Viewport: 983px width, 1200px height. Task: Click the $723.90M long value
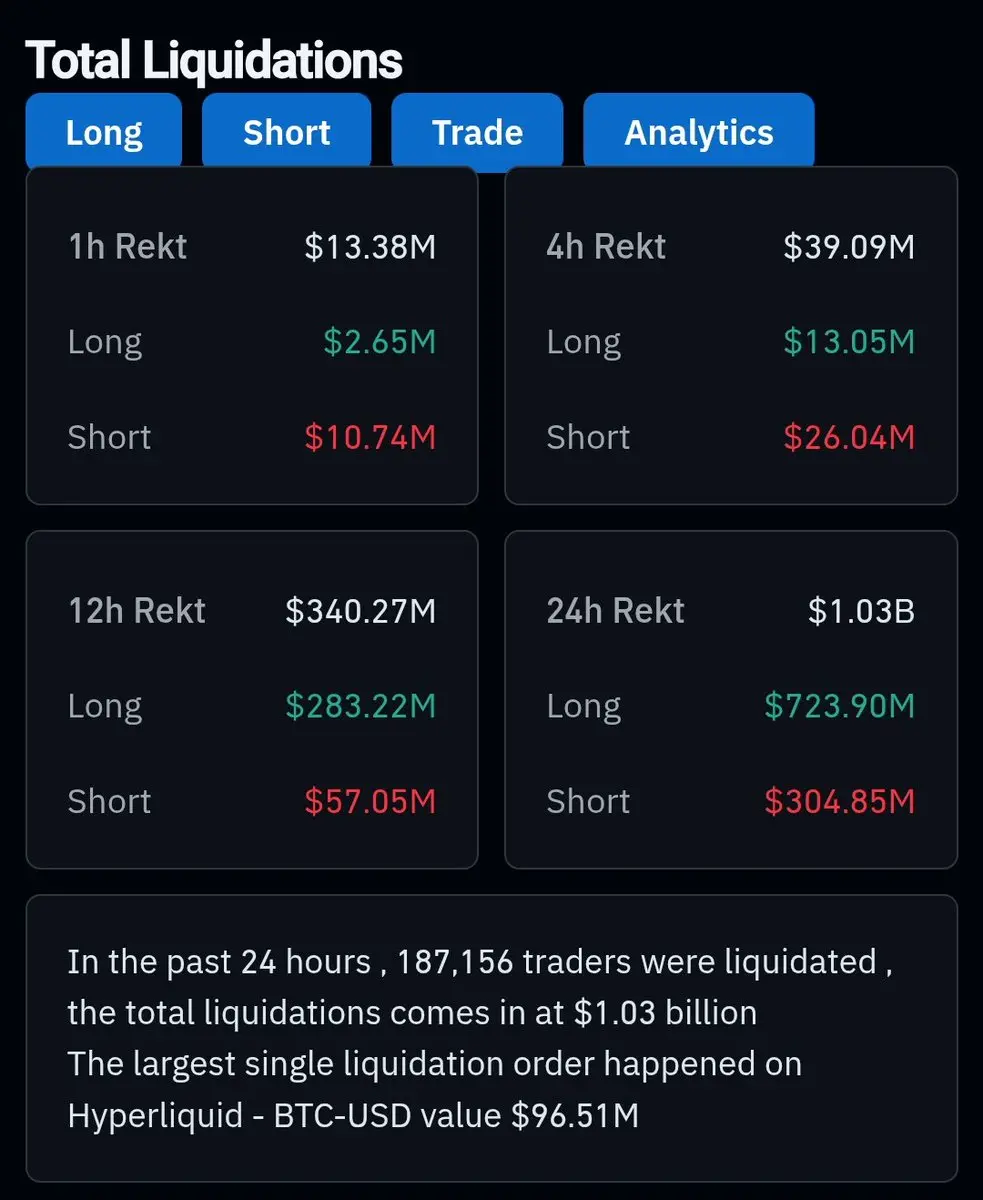click(x=840, y=706)
